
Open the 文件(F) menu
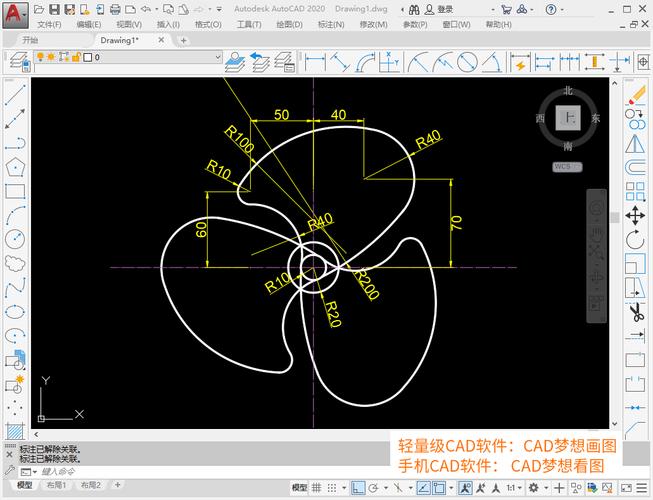[49, 25]
